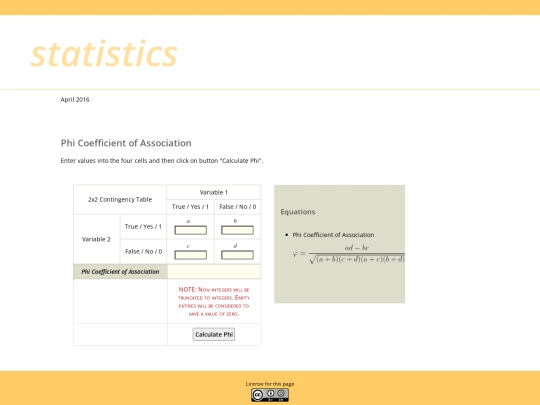Click the 'Phi Coefficient of Association' page heading
Image resolution: width=540 pixels, height=405 pixels.
126,143
